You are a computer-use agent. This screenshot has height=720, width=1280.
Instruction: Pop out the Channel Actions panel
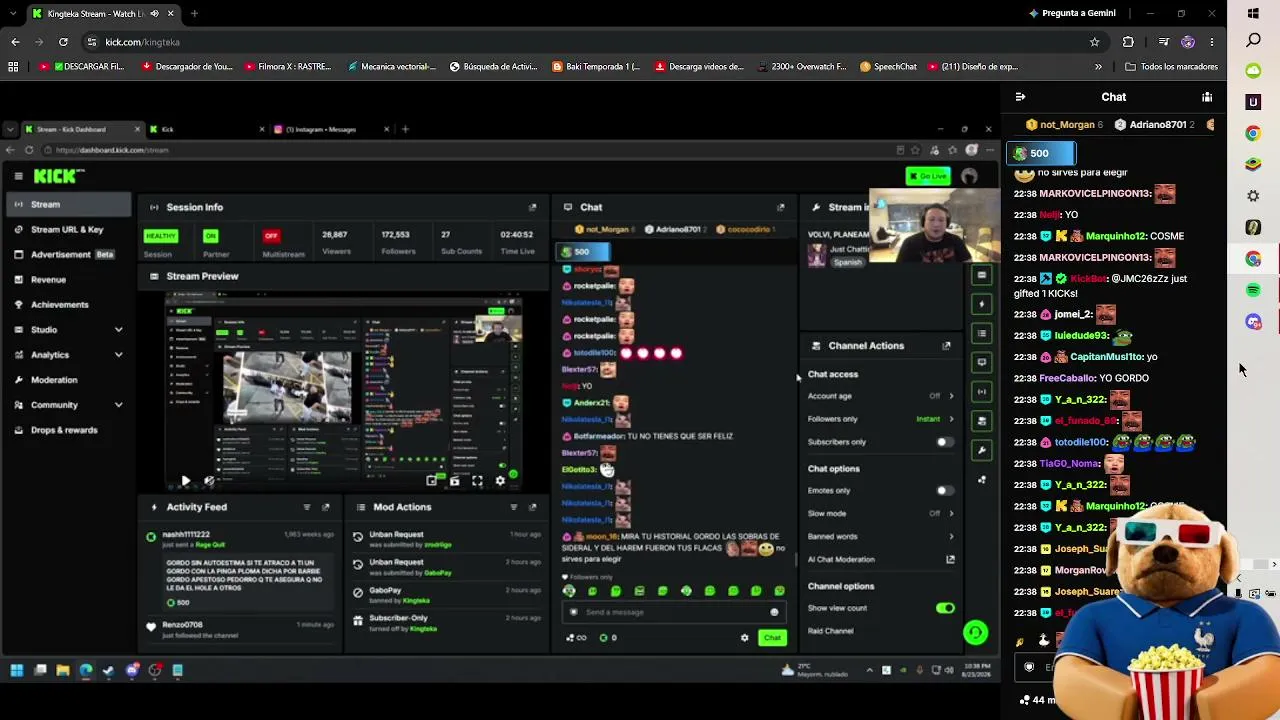[x=946, y=346]
